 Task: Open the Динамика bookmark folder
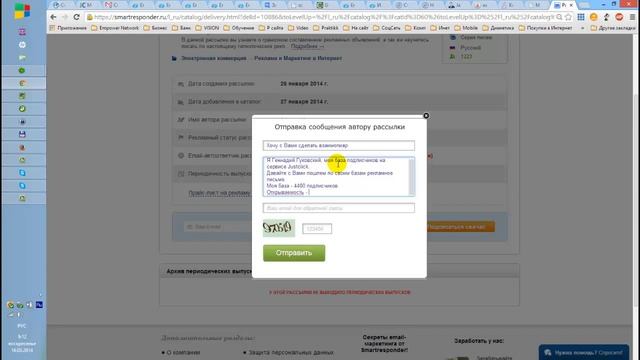[x=498, y=28]
